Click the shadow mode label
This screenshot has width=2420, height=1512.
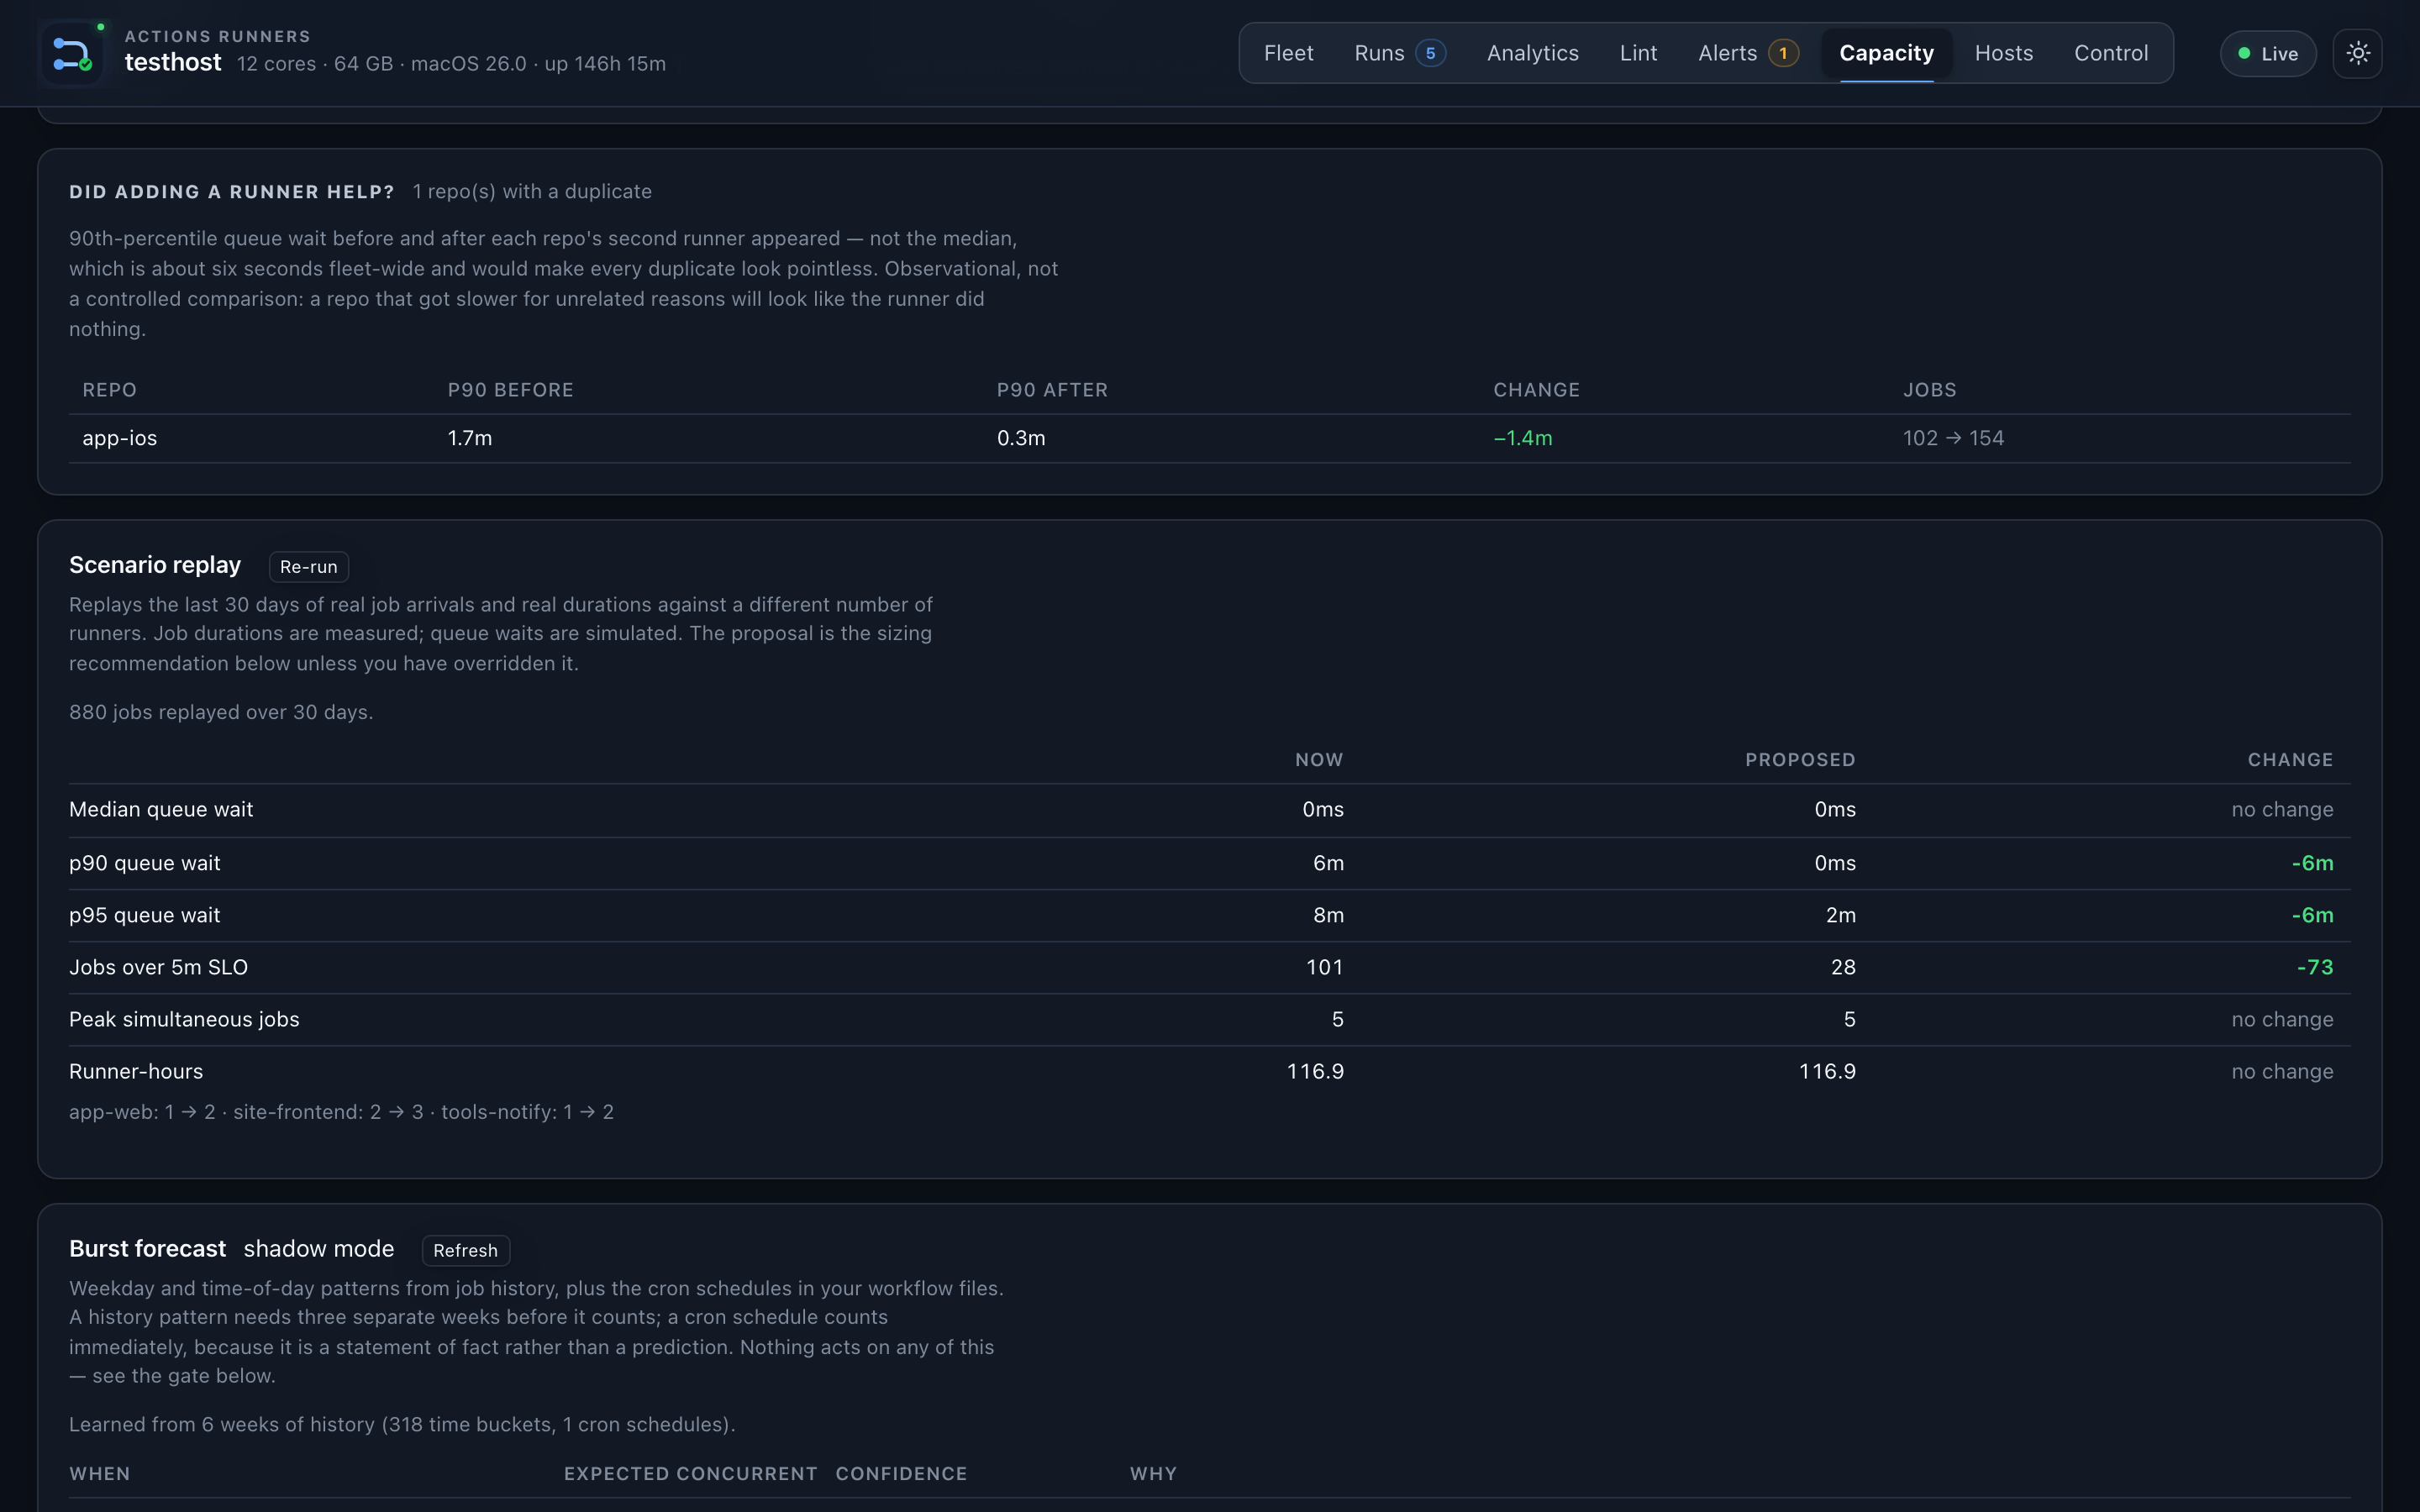[x=319, y=1250]
